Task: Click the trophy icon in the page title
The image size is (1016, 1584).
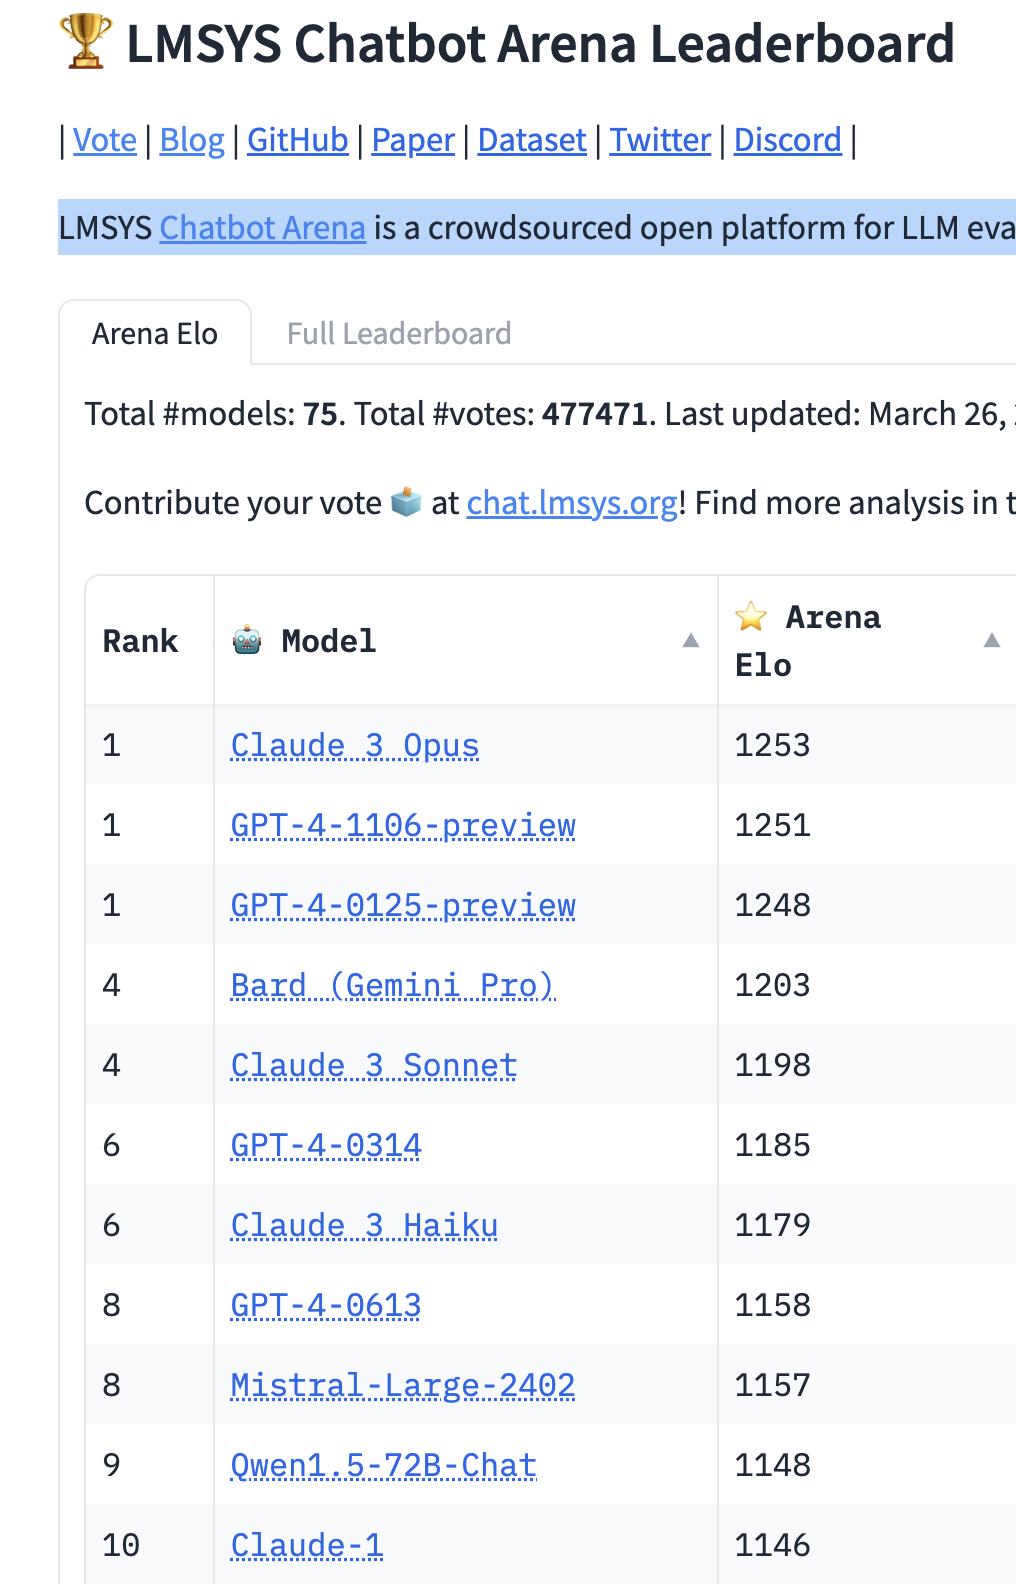Action: click(86, 42)
